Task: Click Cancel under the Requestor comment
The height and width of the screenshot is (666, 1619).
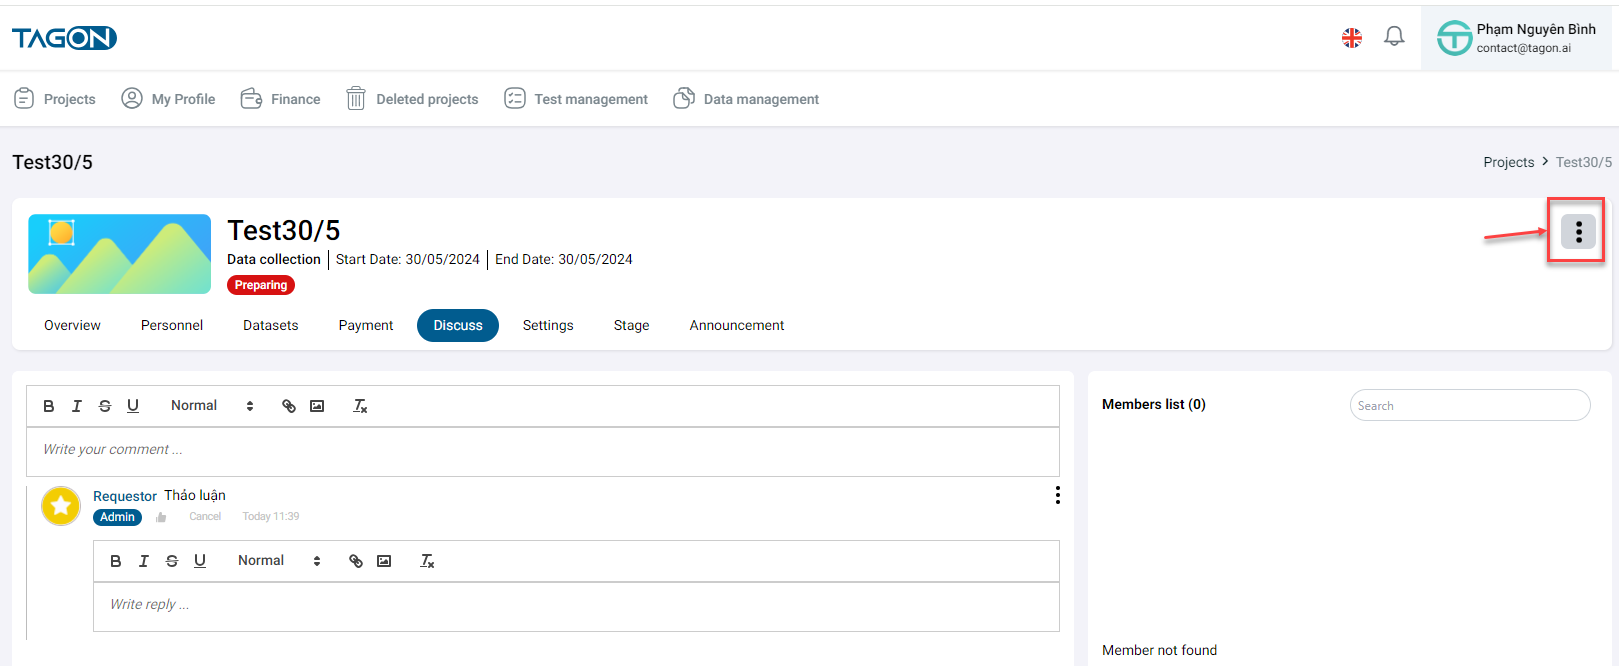Action: (x=205, y=517)
